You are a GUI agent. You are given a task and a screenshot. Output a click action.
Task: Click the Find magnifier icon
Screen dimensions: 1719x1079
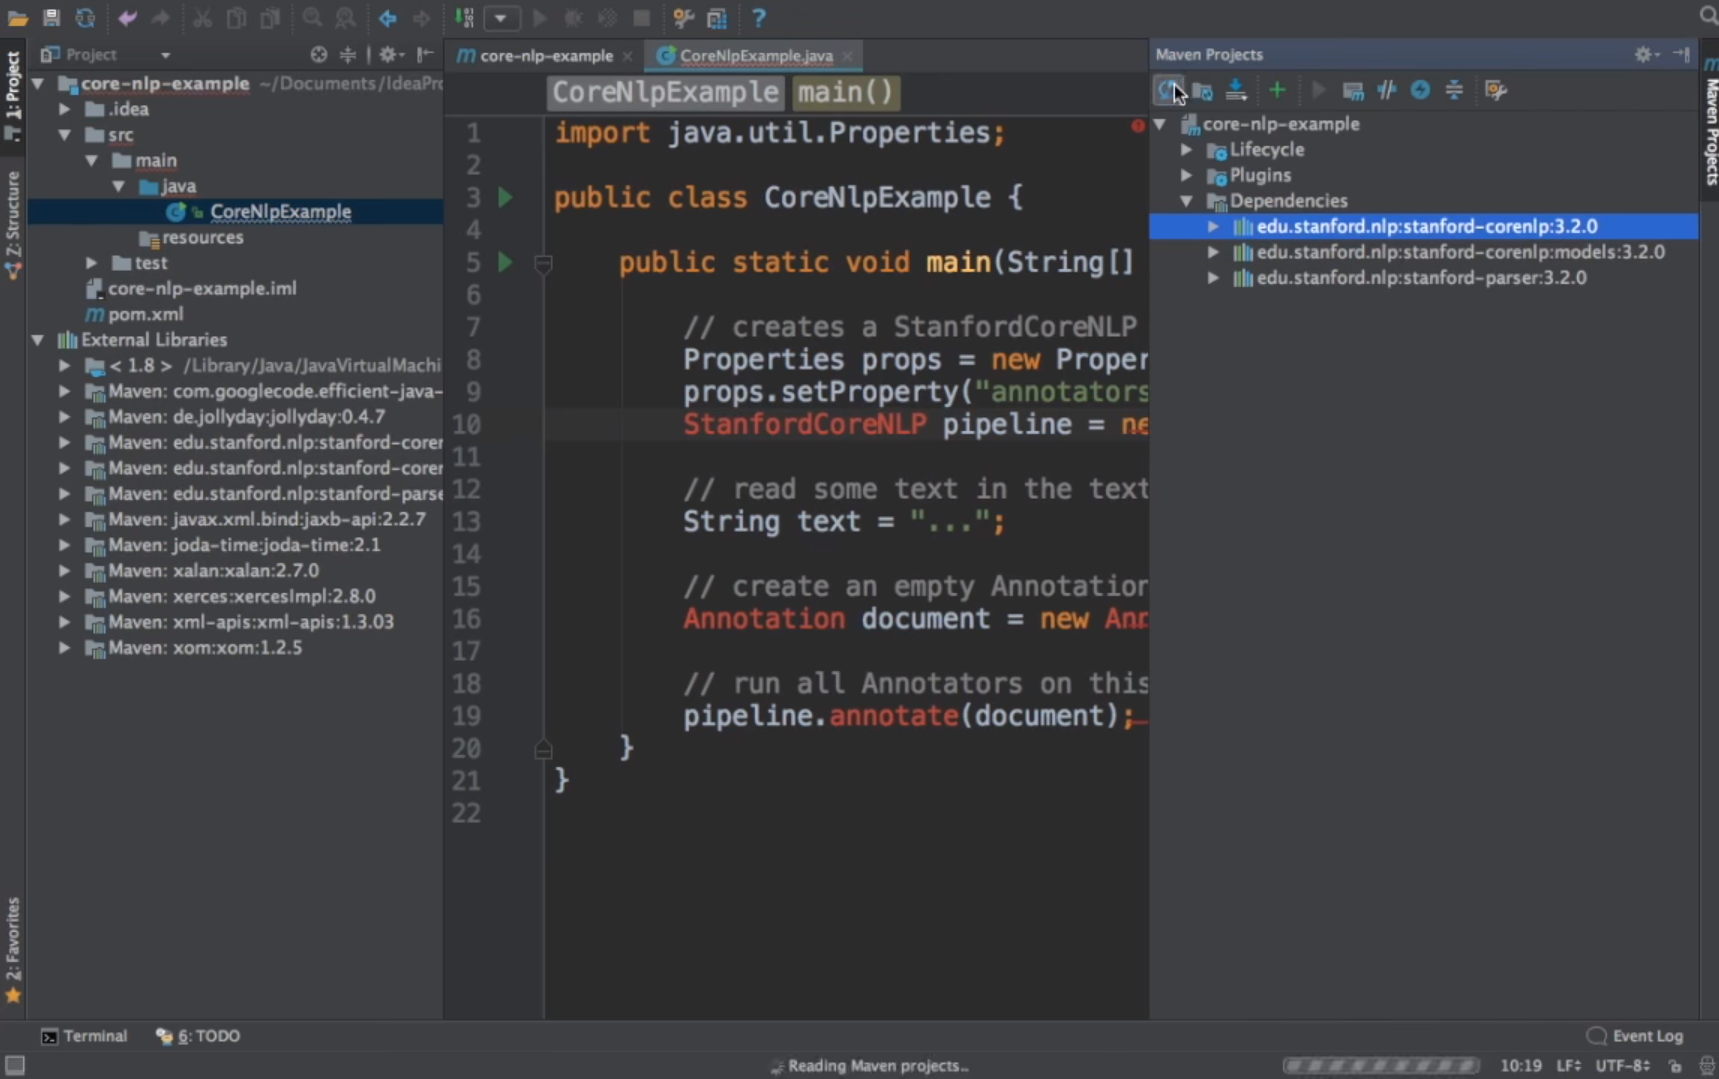(312, 18)
